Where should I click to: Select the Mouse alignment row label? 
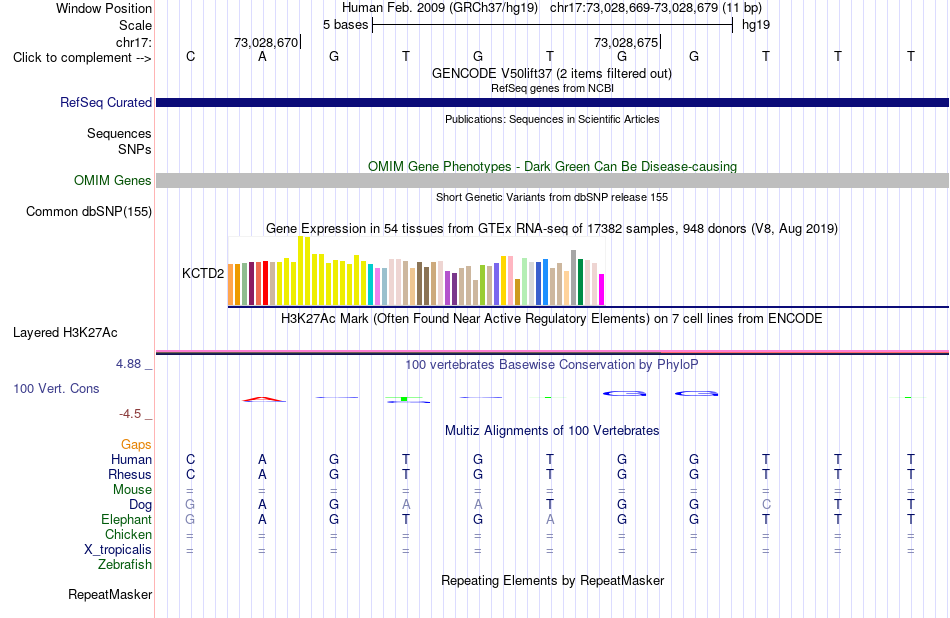132,490
